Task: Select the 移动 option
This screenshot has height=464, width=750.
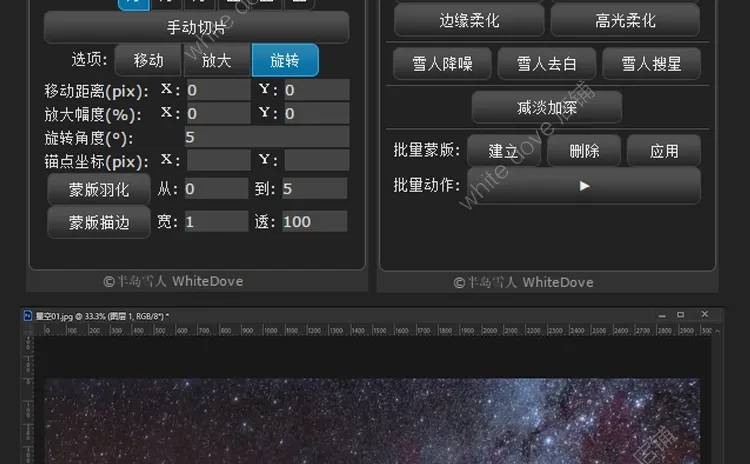Action: 148,60
